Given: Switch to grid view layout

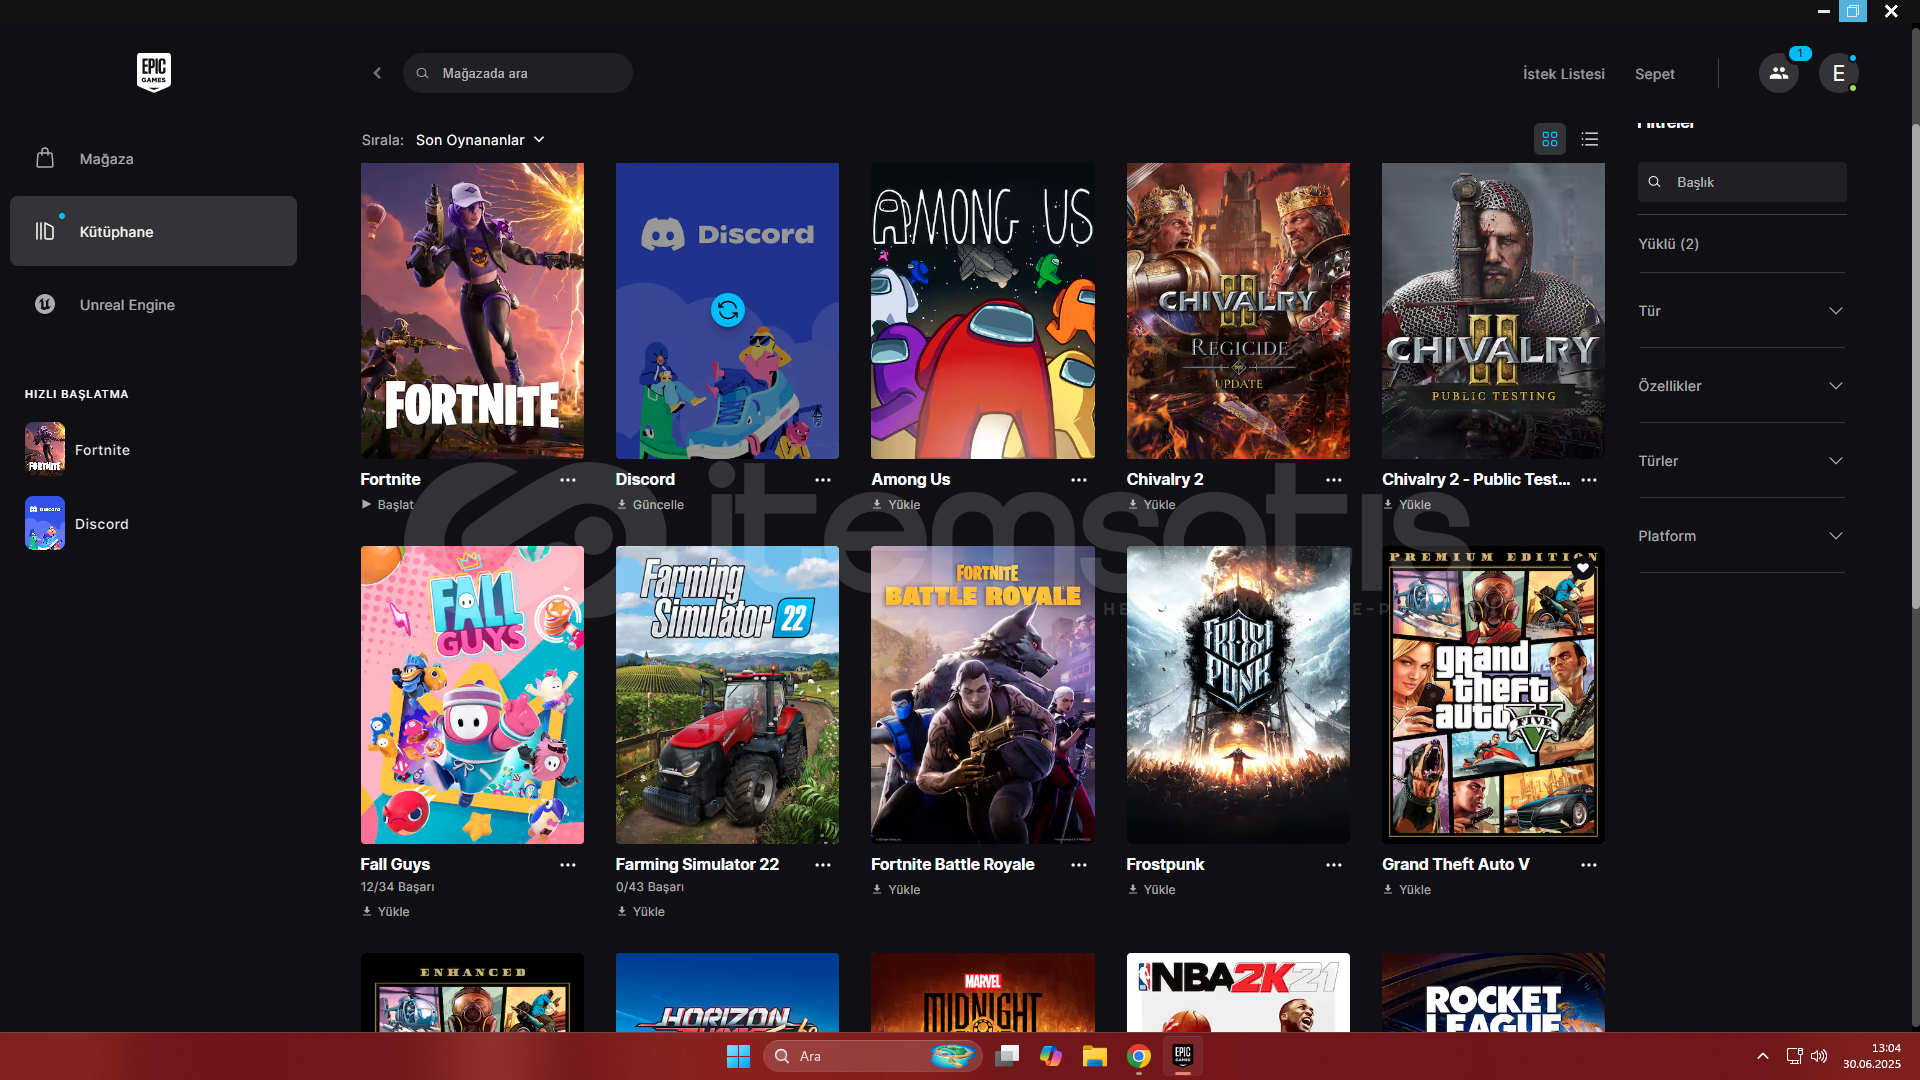Looking at the screenshot, I should point(1550,139).
